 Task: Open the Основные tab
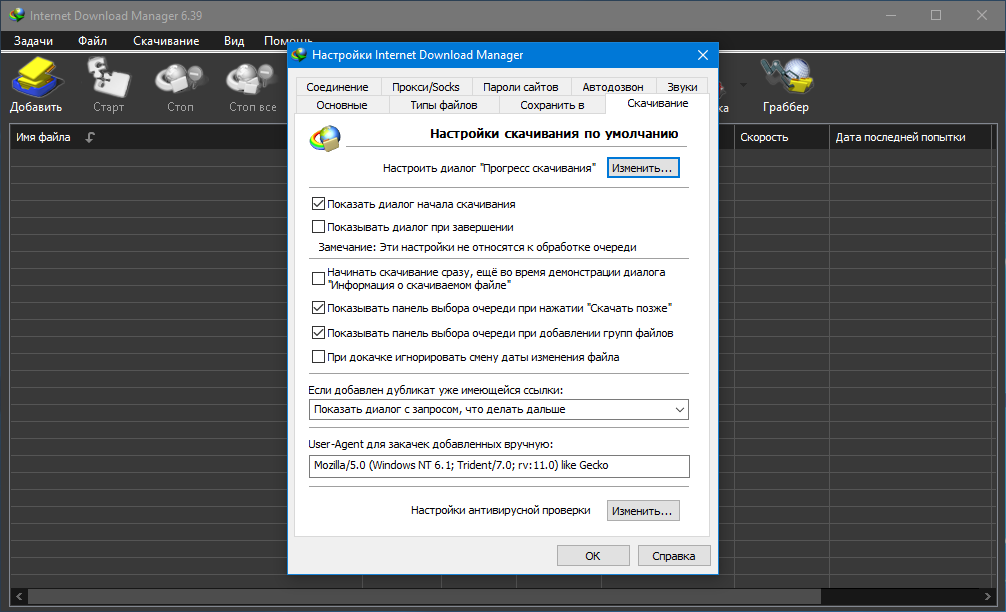click(342, 105)
